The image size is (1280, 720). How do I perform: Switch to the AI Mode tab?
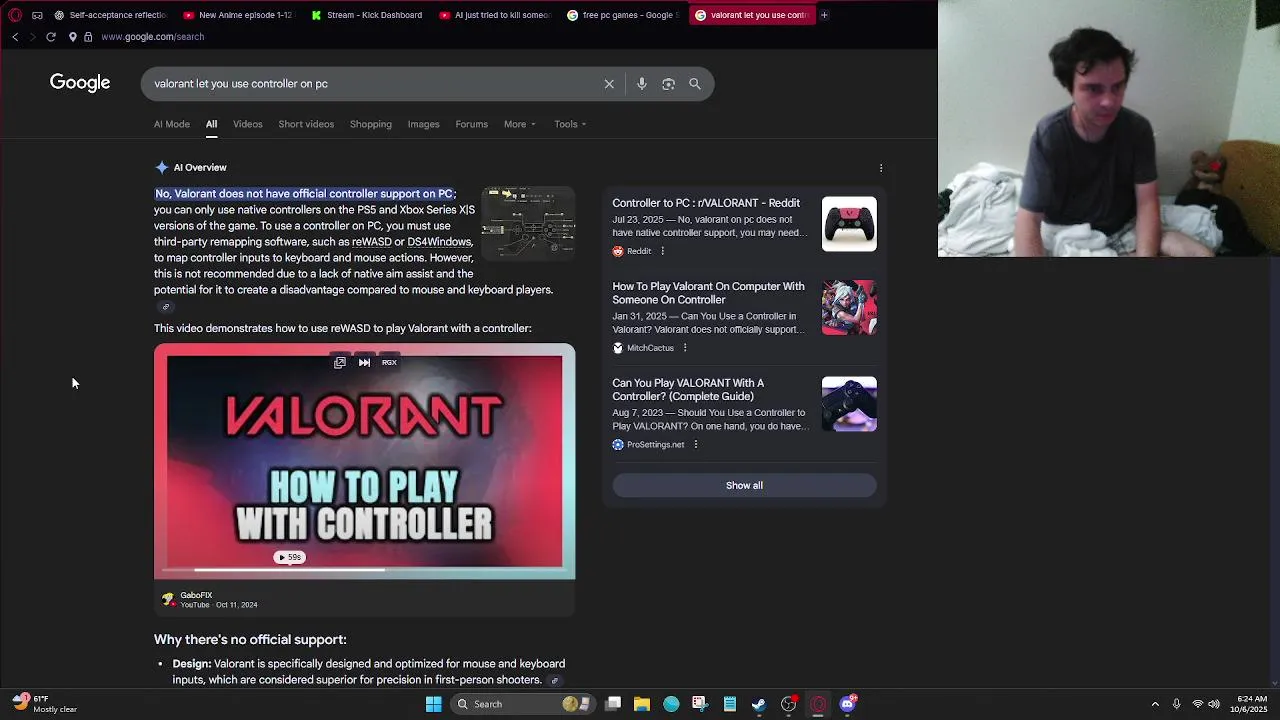click(172, 124)
